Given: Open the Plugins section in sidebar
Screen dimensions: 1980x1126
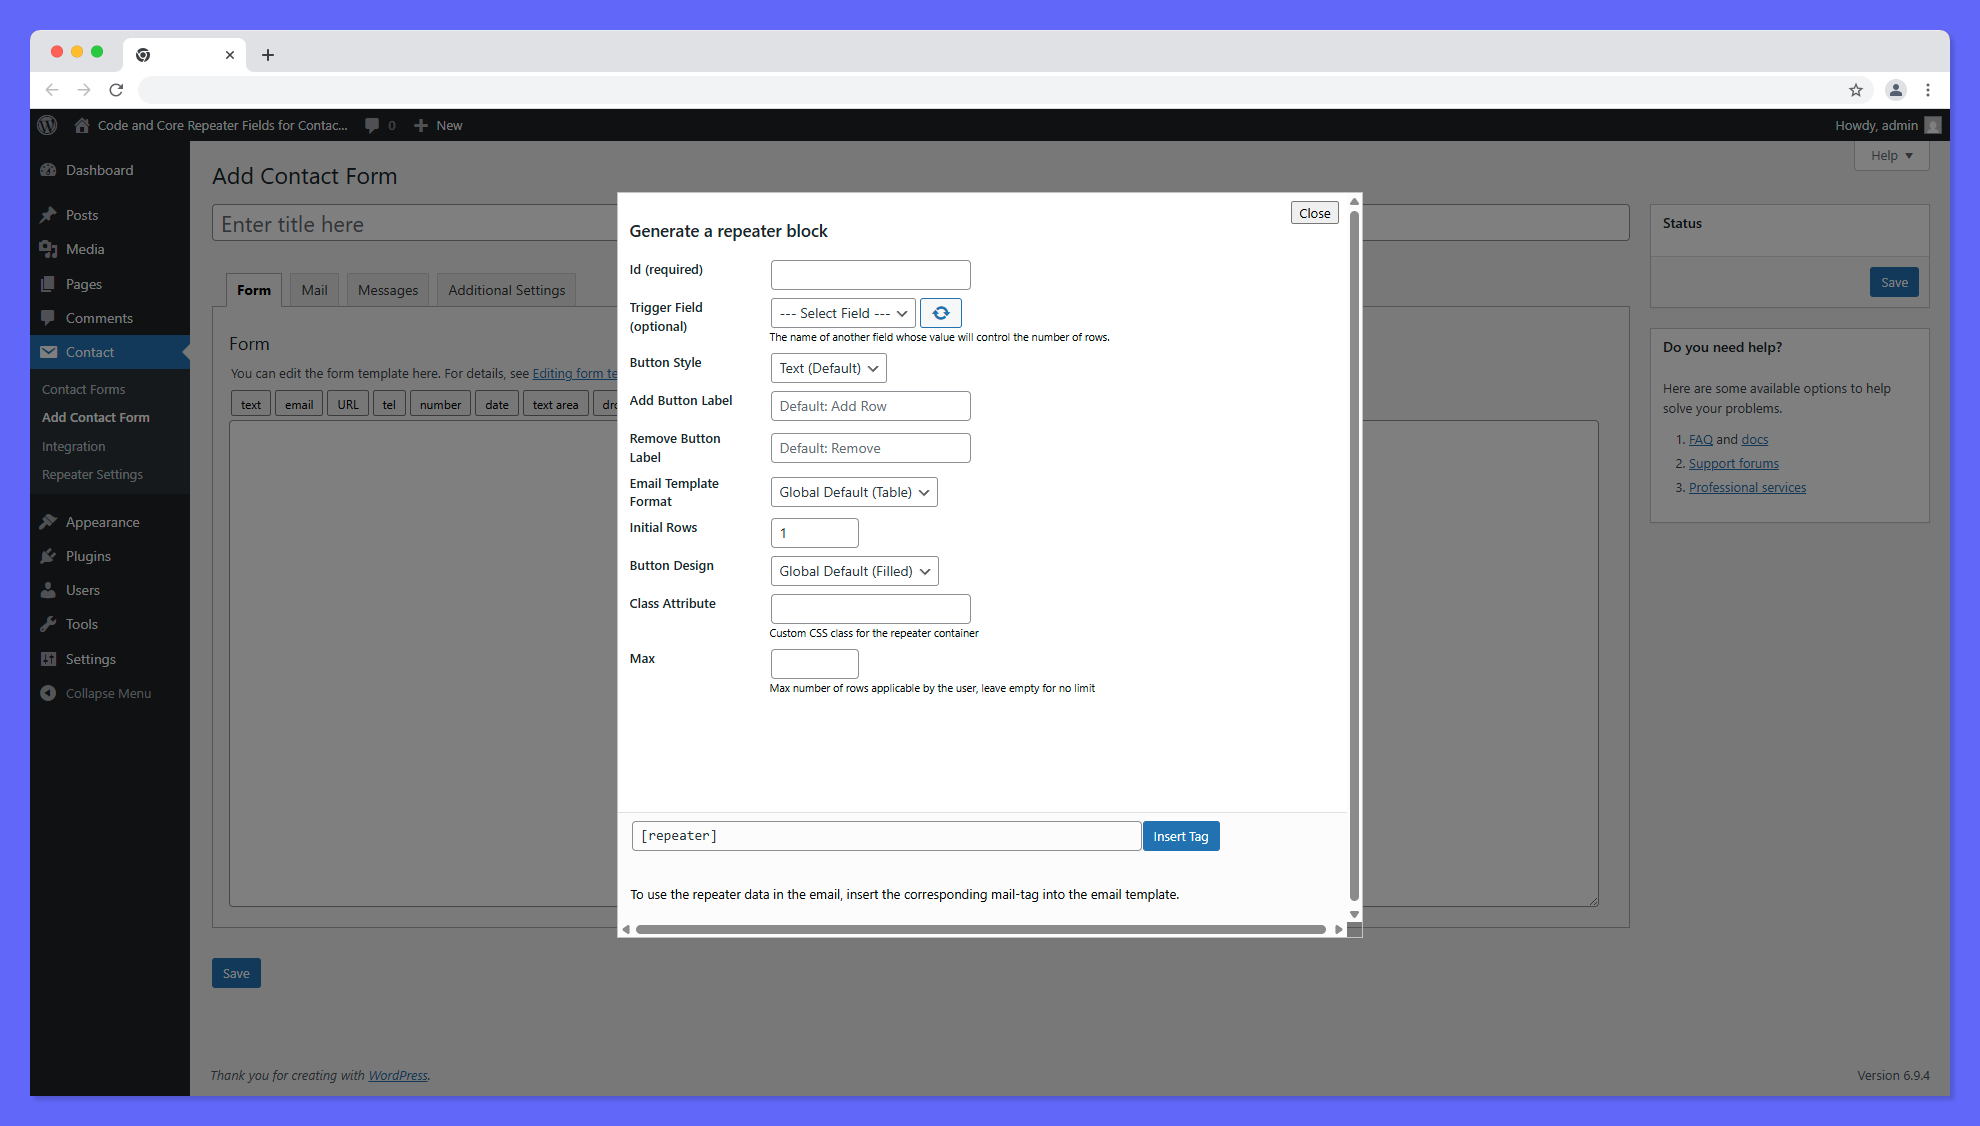Looking at the screenshot, I should click(x=86, y=556).
